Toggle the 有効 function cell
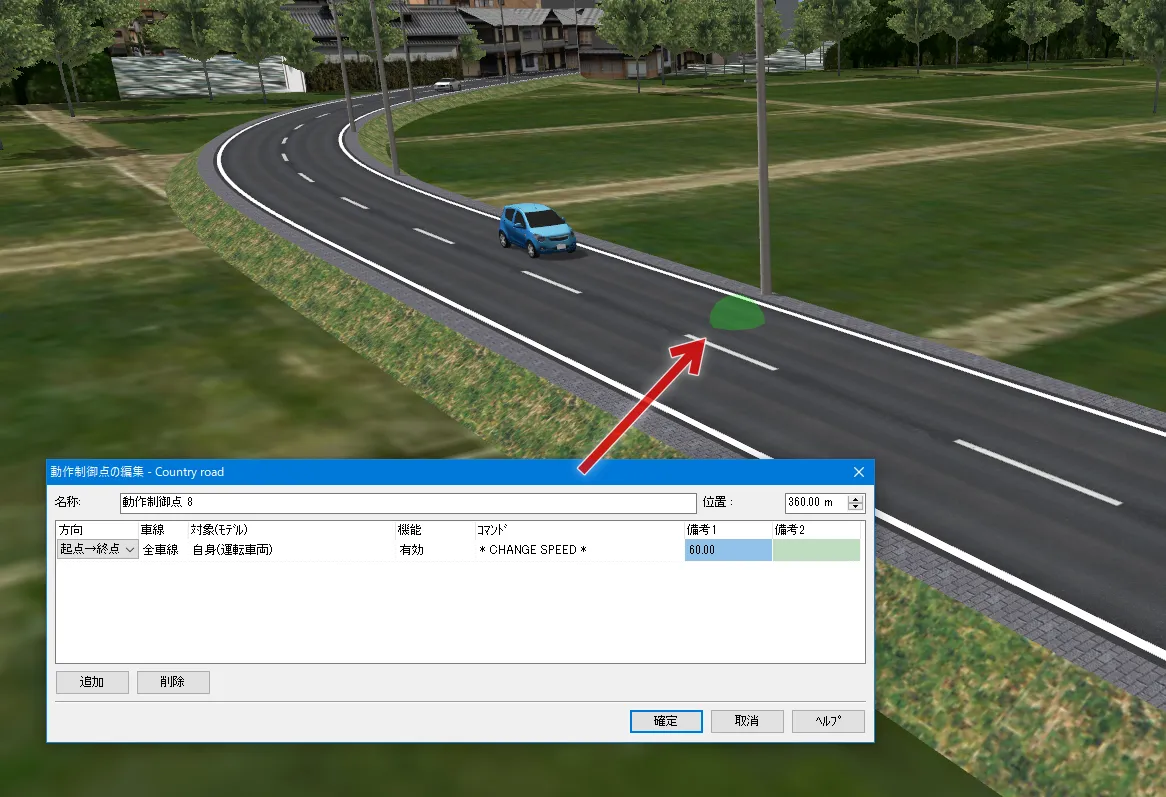Viewport: 1166px width, 797px height. (412, 550)
